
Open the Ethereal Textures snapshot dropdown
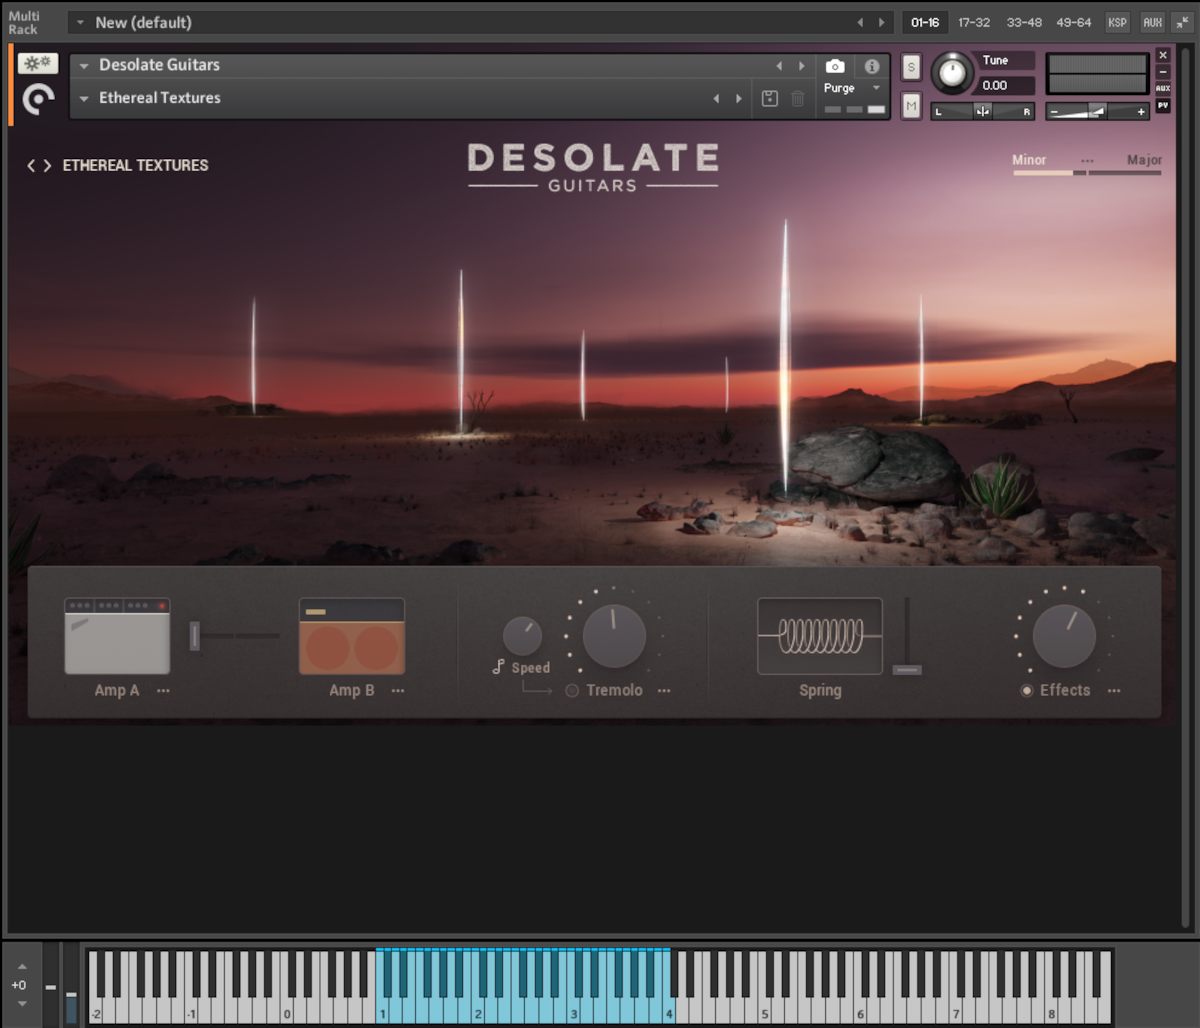coord(84,98)
